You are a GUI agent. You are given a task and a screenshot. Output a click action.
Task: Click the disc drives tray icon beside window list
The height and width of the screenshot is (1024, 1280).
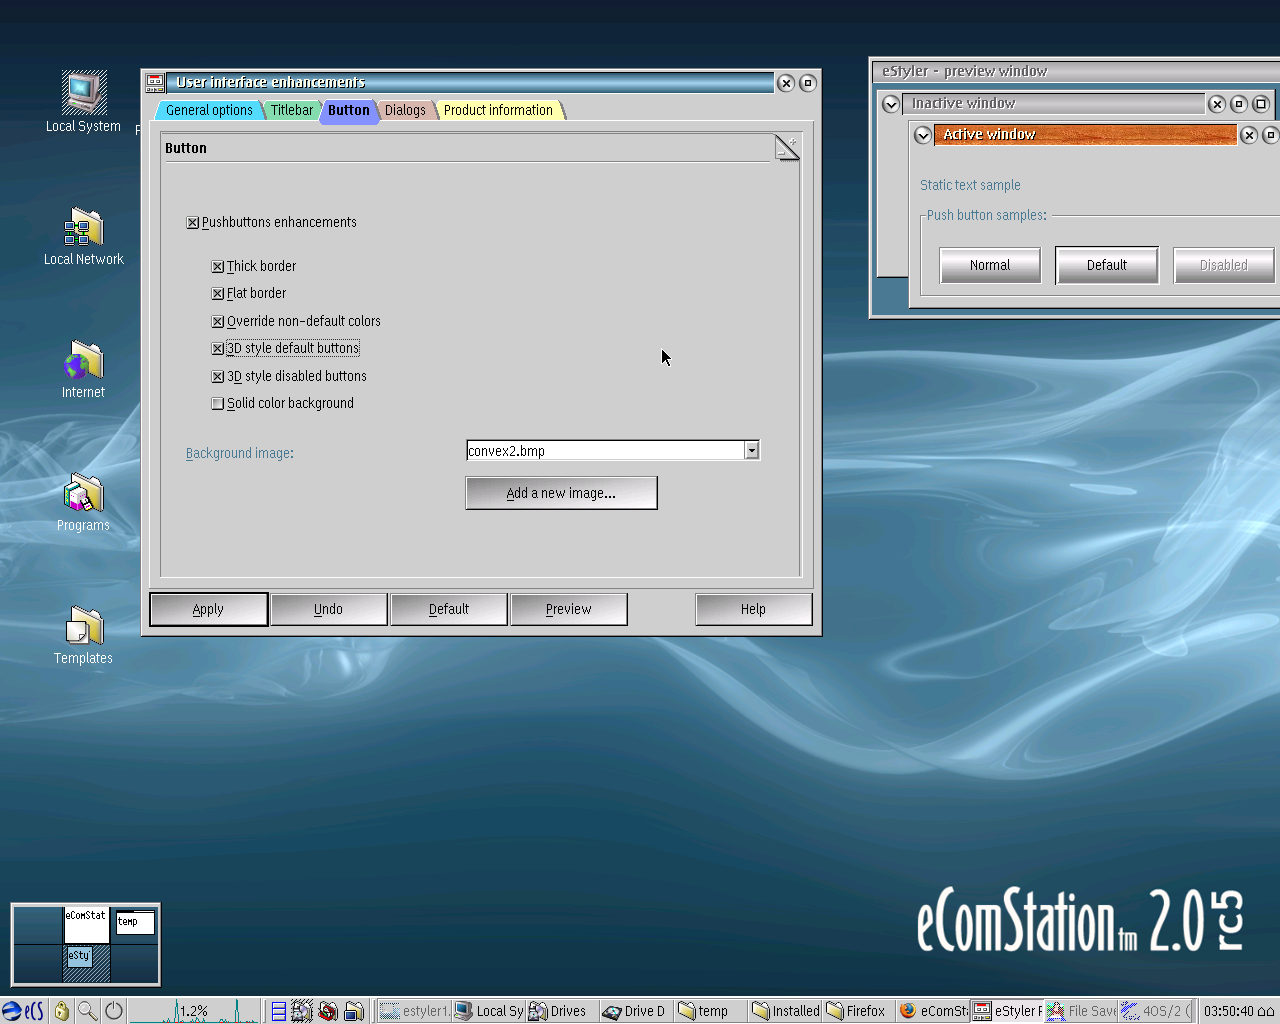point(302,1011)
